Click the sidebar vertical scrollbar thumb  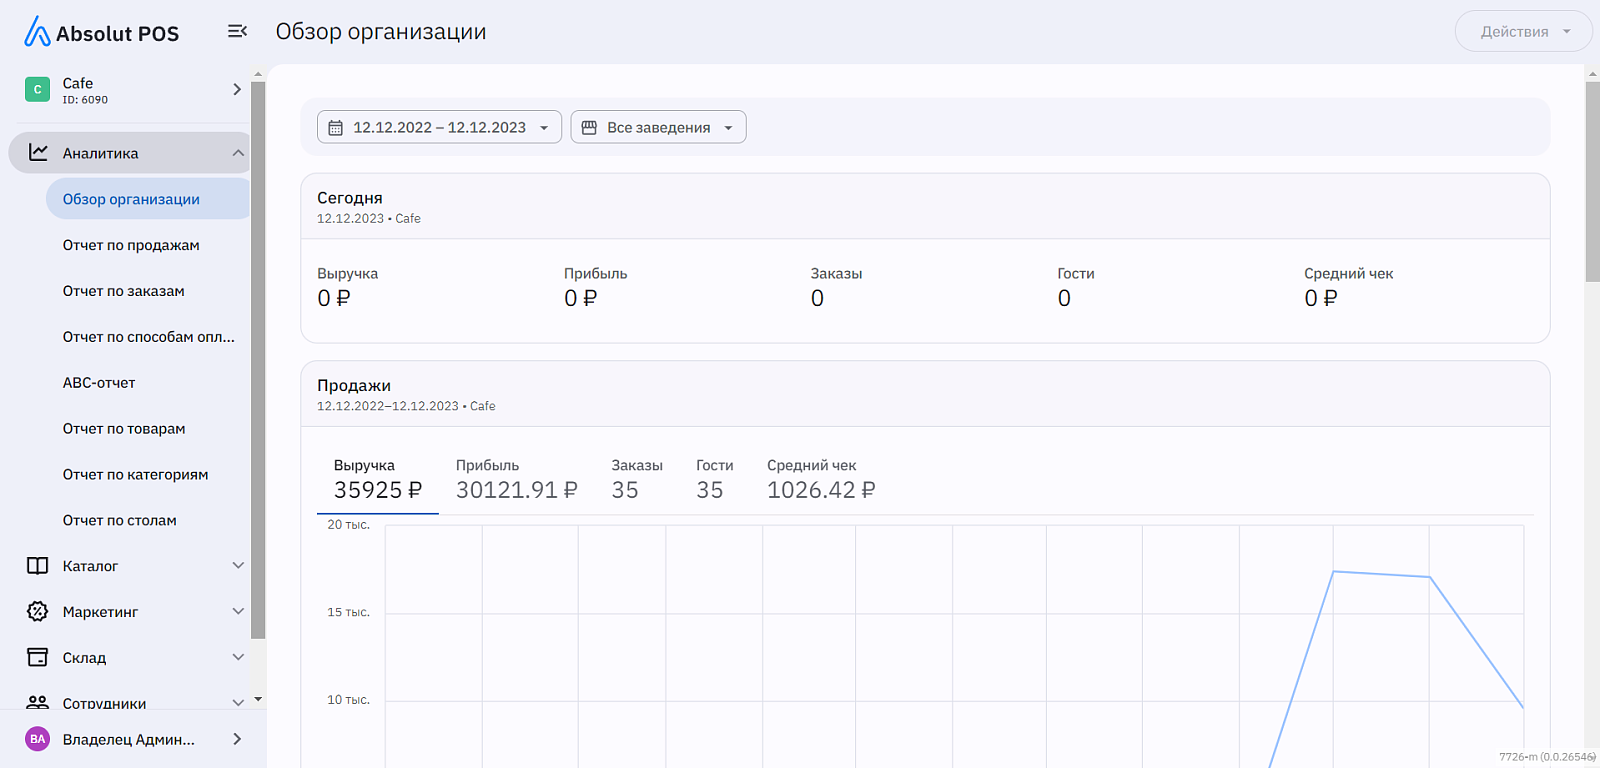pyautogui.click(x=258, y=360)
